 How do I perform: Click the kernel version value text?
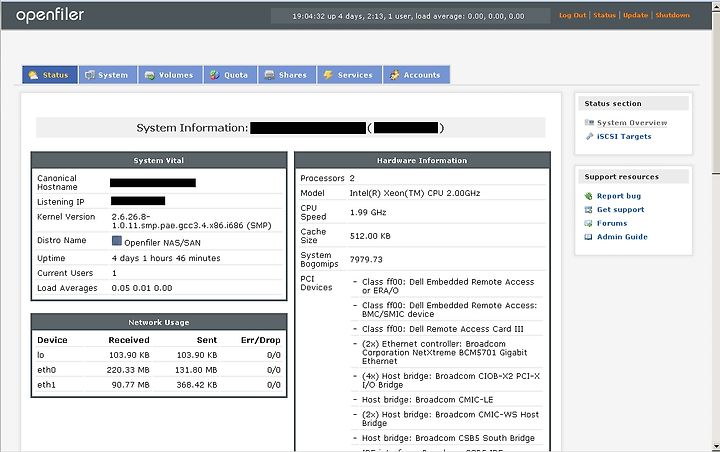click(x=191, y=221)
